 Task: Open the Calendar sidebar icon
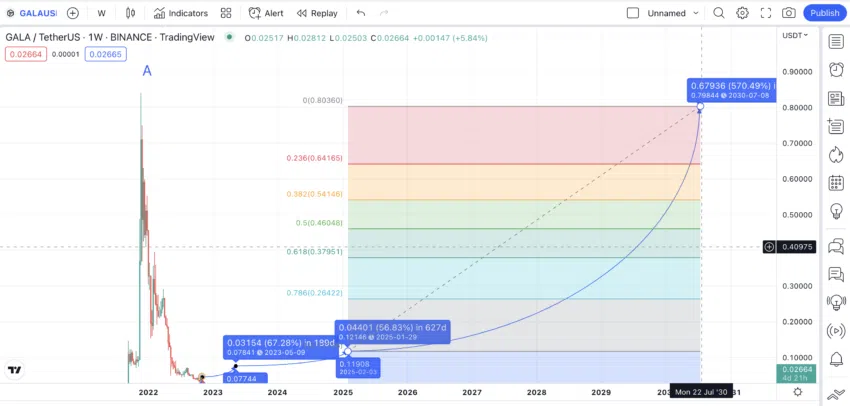point(836,183)
